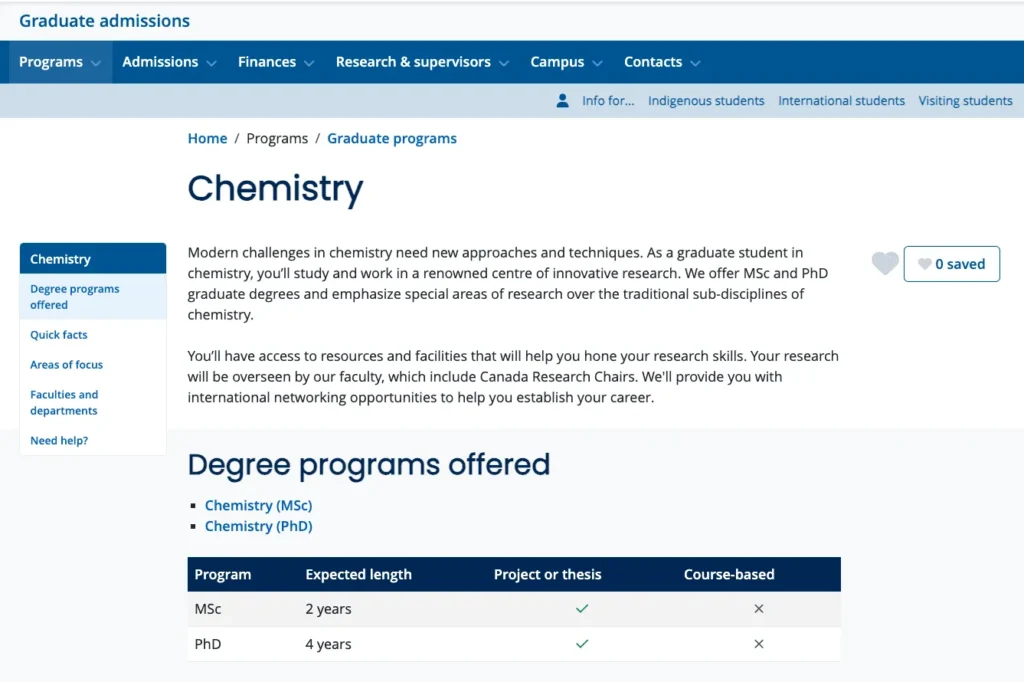The width and height of the screenshot is (1024, 682).
Task: Open the Chemistry (PhD) program link
Action: click(258, 526)
